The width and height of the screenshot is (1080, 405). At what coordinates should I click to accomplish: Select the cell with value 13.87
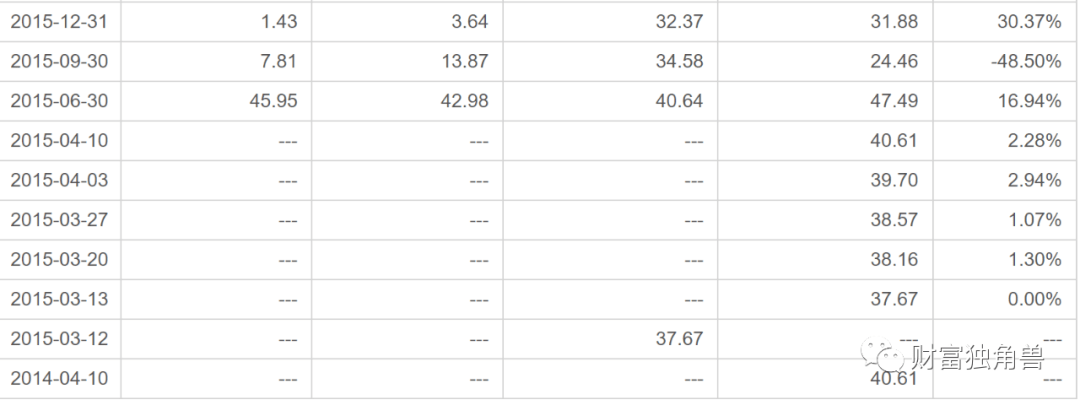click(464, 61)
